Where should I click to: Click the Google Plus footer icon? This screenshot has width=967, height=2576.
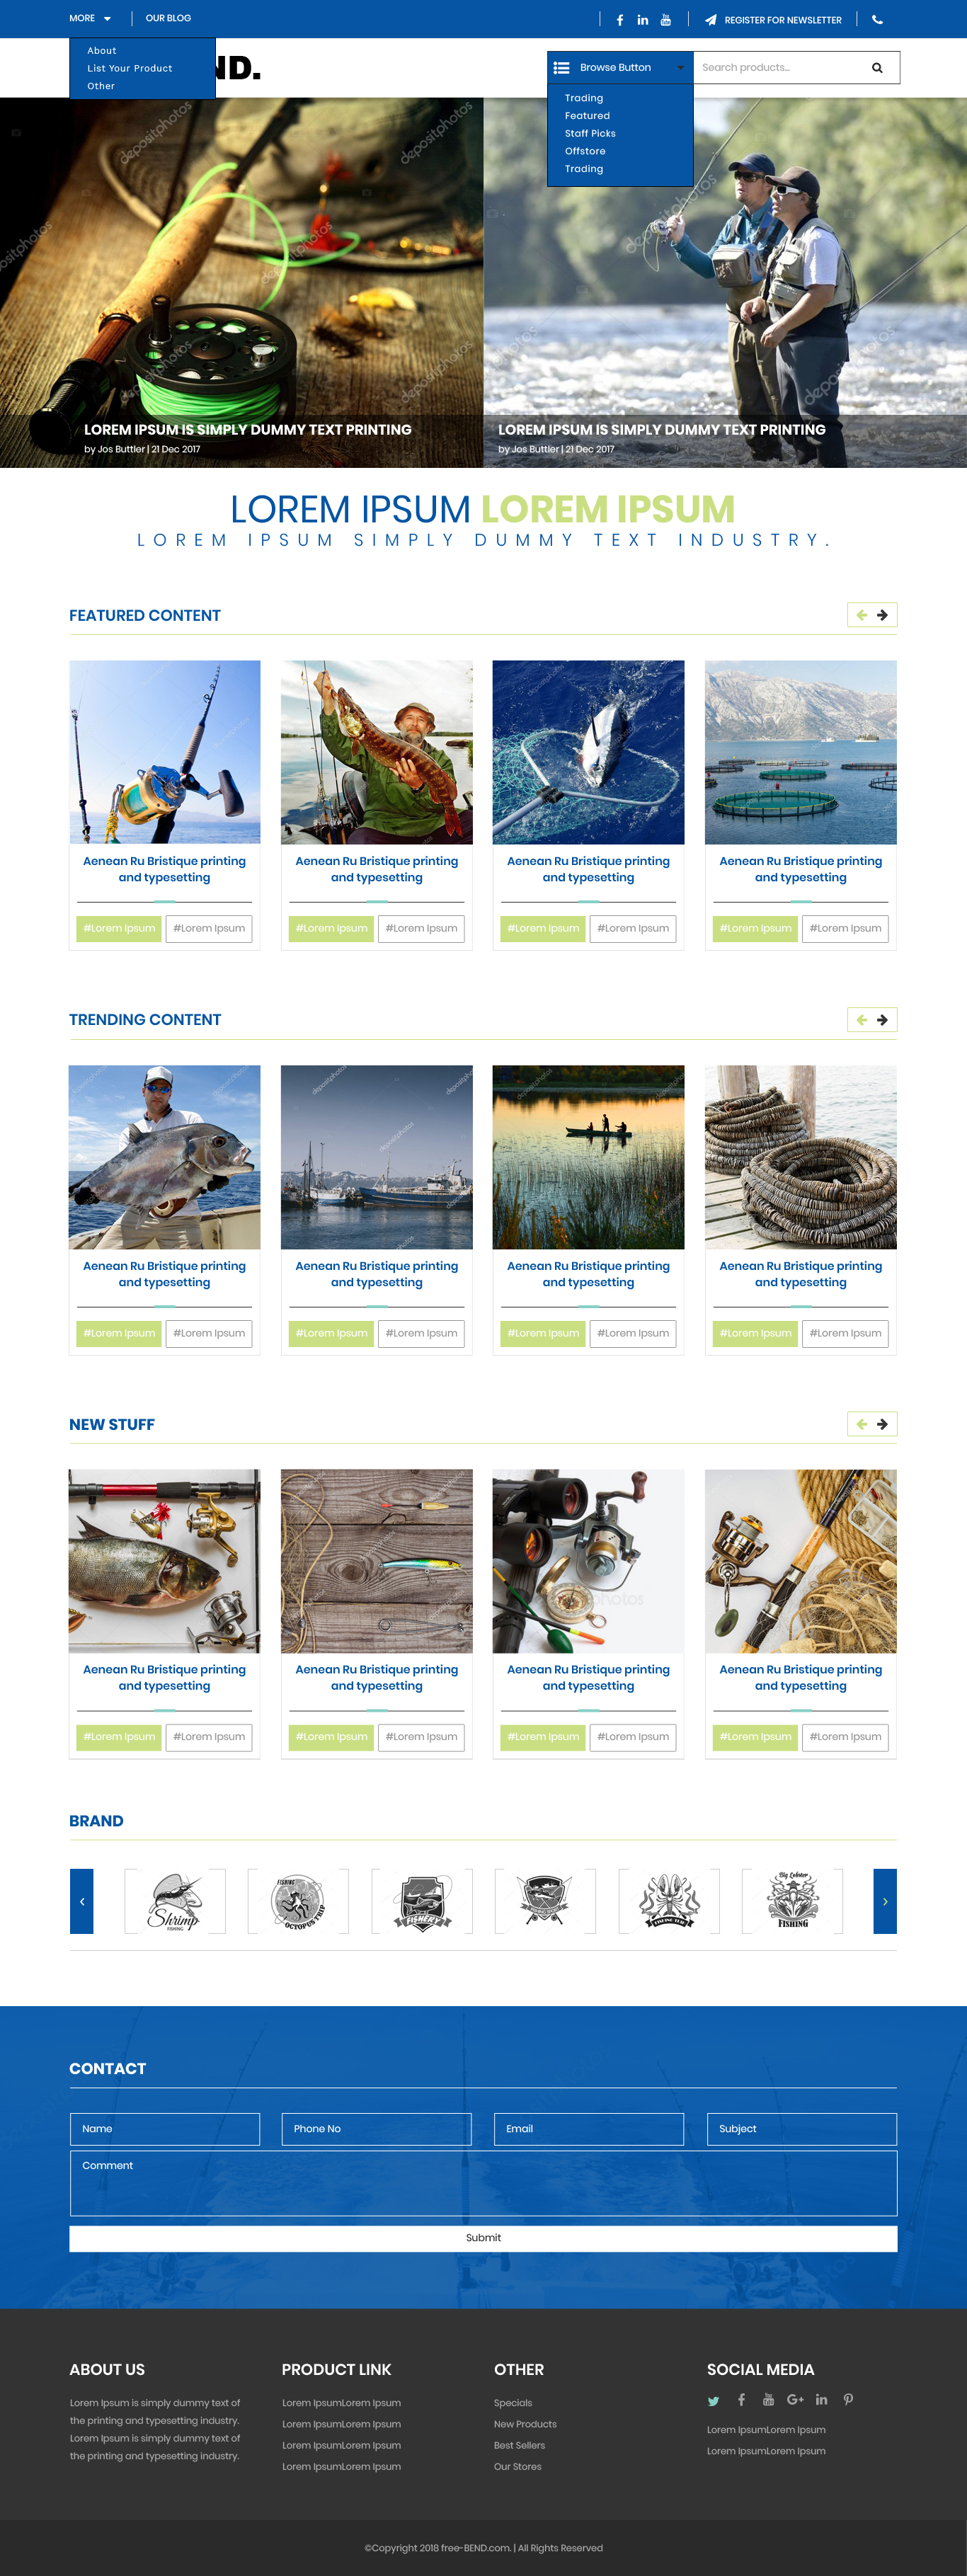click(795, 2400)
